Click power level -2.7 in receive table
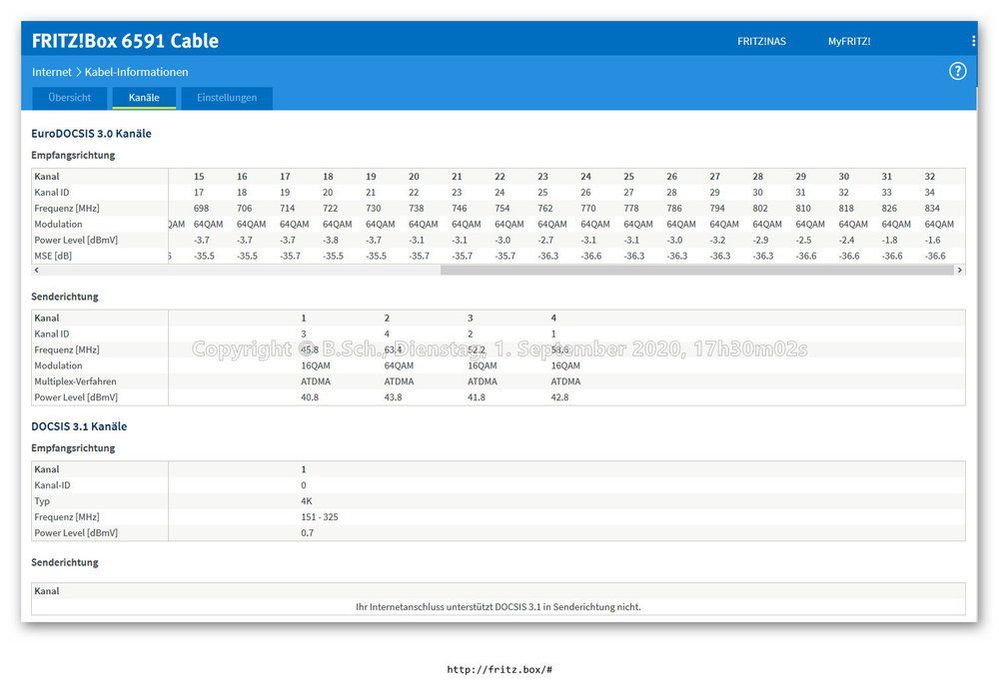This screenshot has height=696, width=999. point(545,240)
